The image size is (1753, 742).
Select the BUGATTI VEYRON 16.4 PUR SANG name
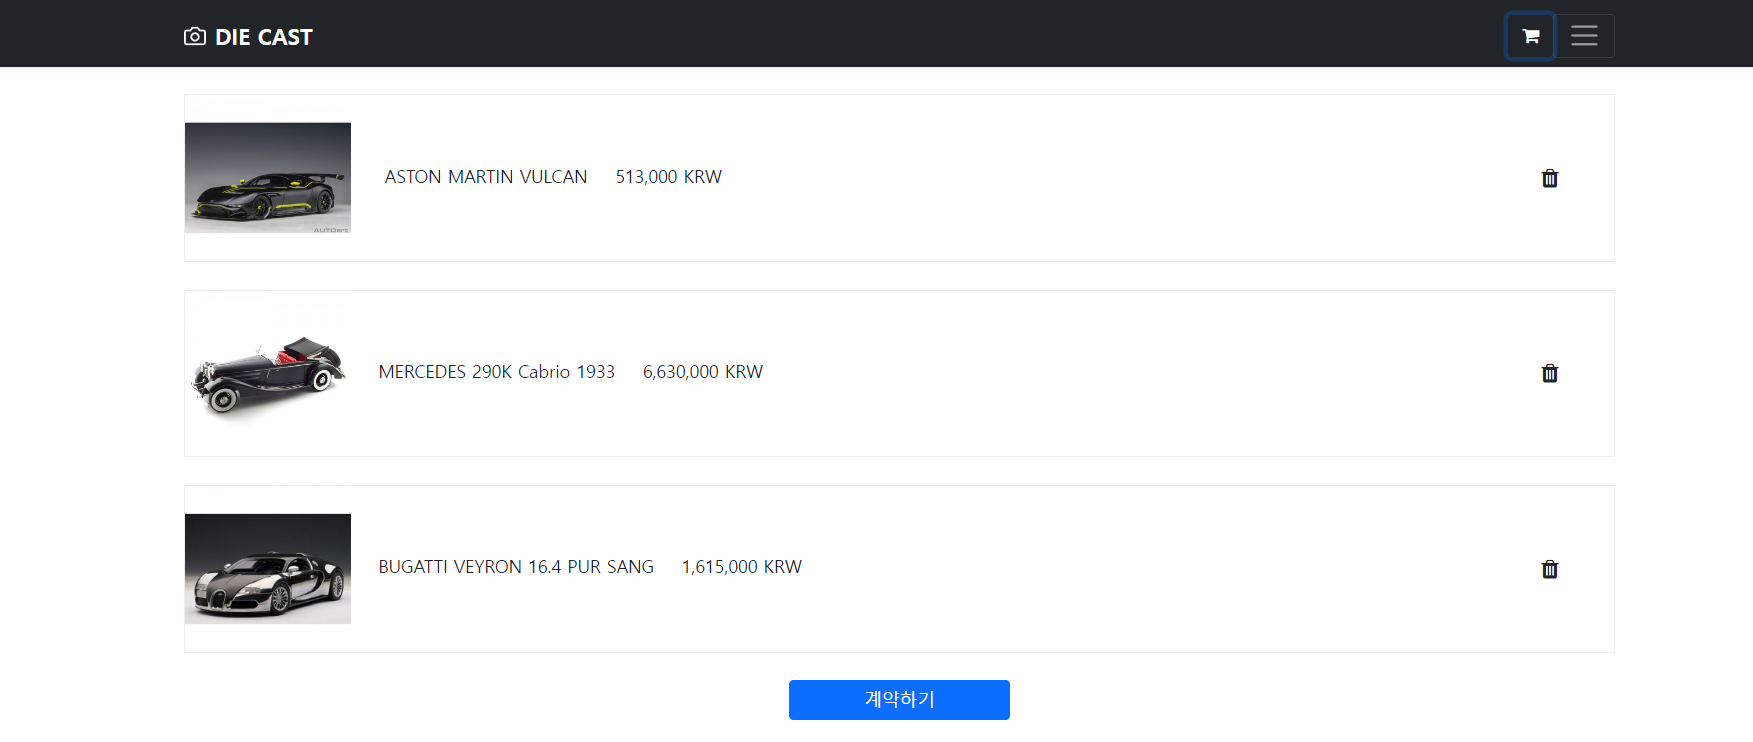[x=516, y=567]
